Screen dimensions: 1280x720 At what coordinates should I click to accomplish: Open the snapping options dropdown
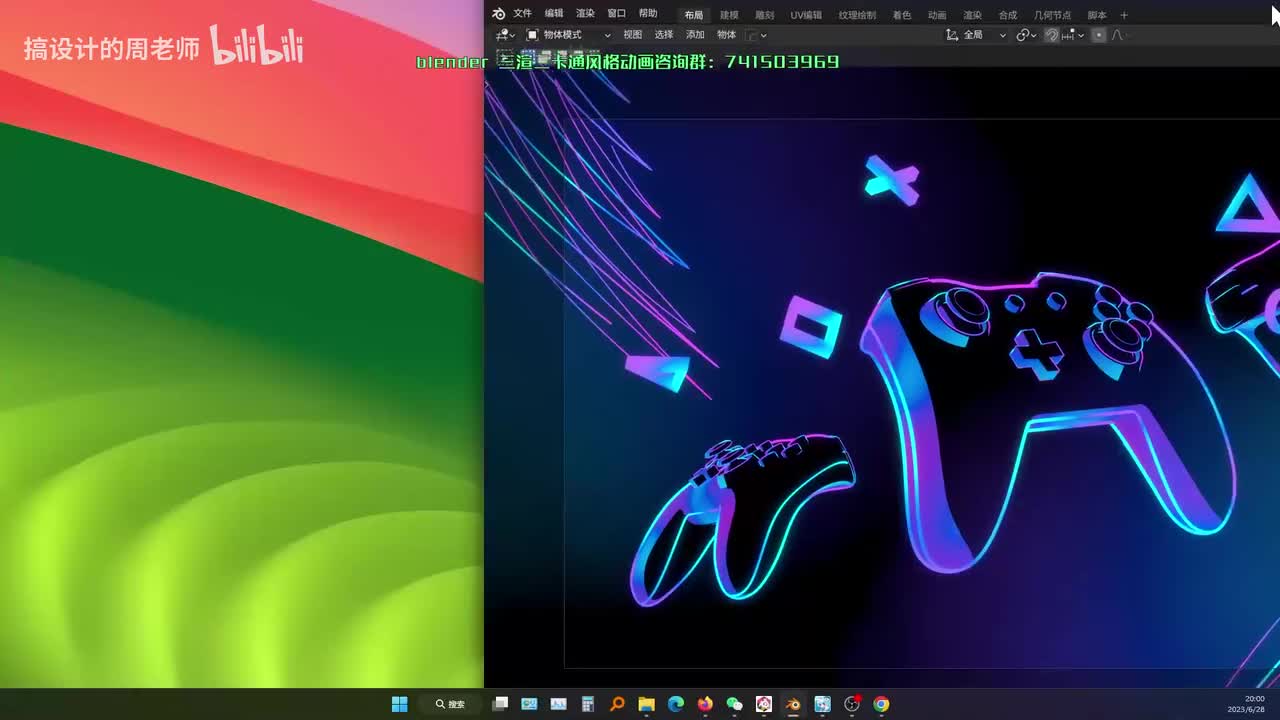[1073, 35]
